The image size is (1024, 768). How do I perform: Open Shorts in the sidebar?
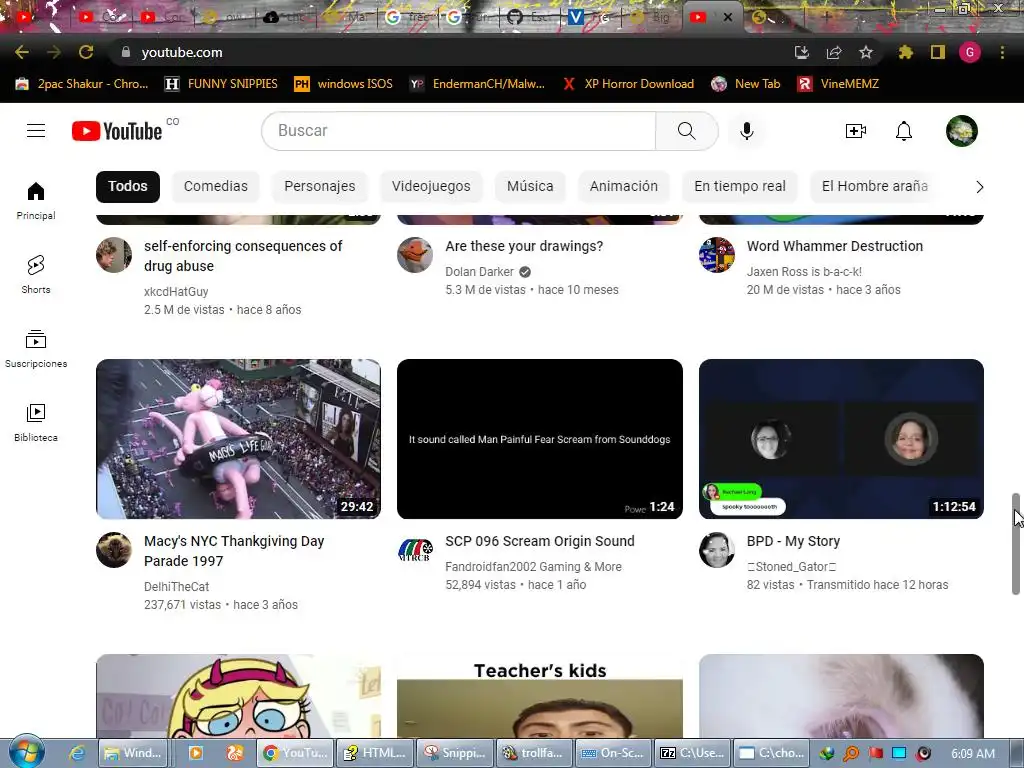point(36,274)
